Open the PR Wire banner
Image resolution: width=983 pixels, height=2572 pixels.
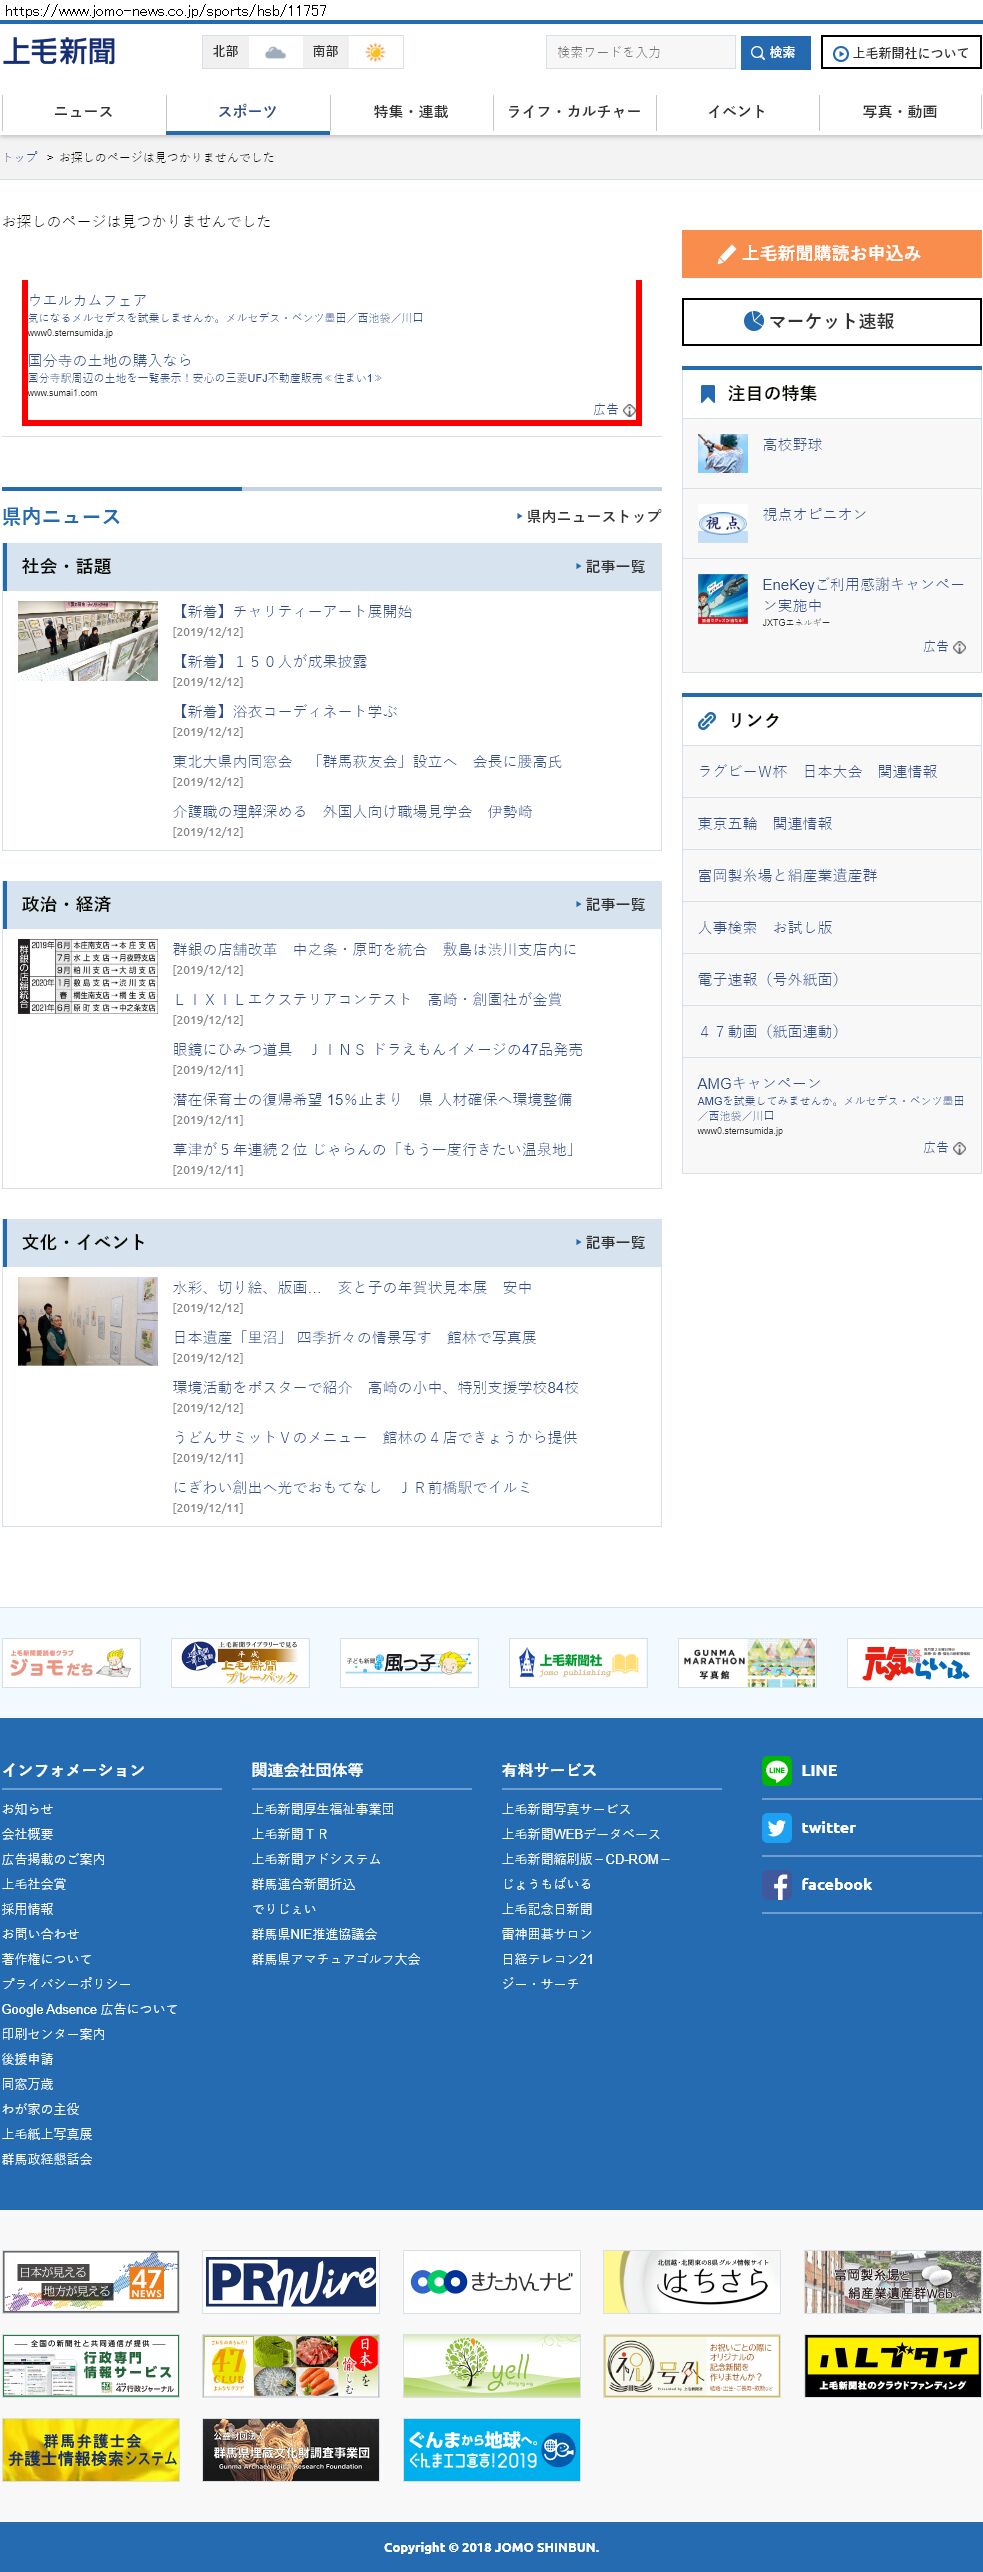291,2282
